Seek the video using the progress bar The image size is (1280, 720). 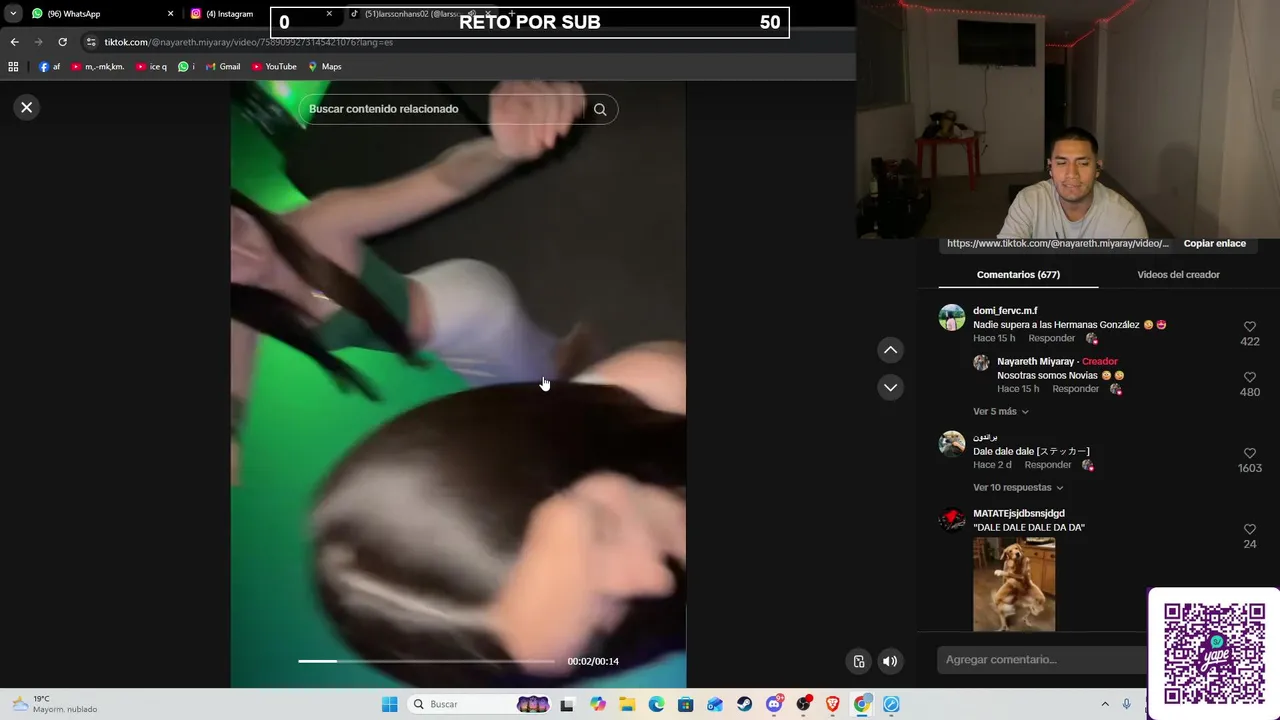tap(426, 661)
